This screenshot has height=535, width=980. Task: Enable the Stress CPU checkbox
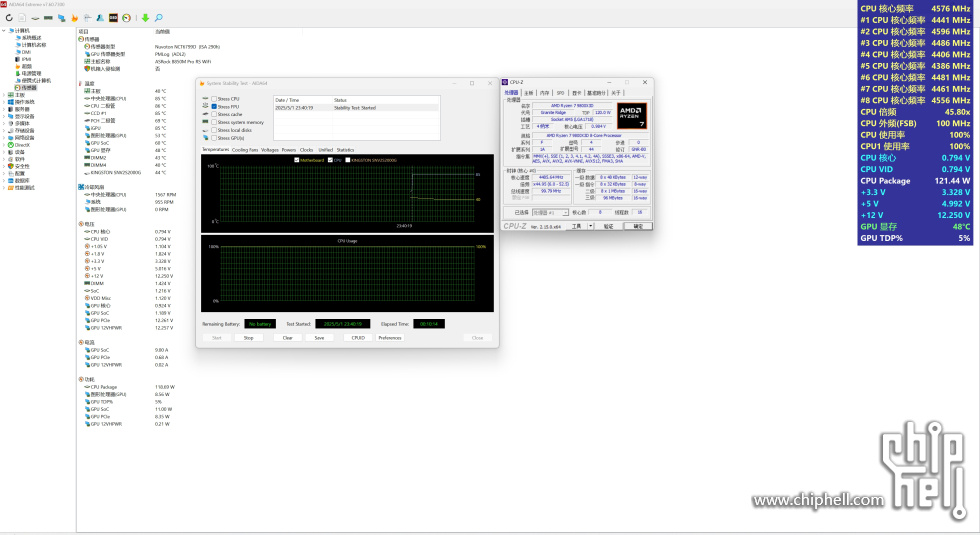[x=214, y=99]
